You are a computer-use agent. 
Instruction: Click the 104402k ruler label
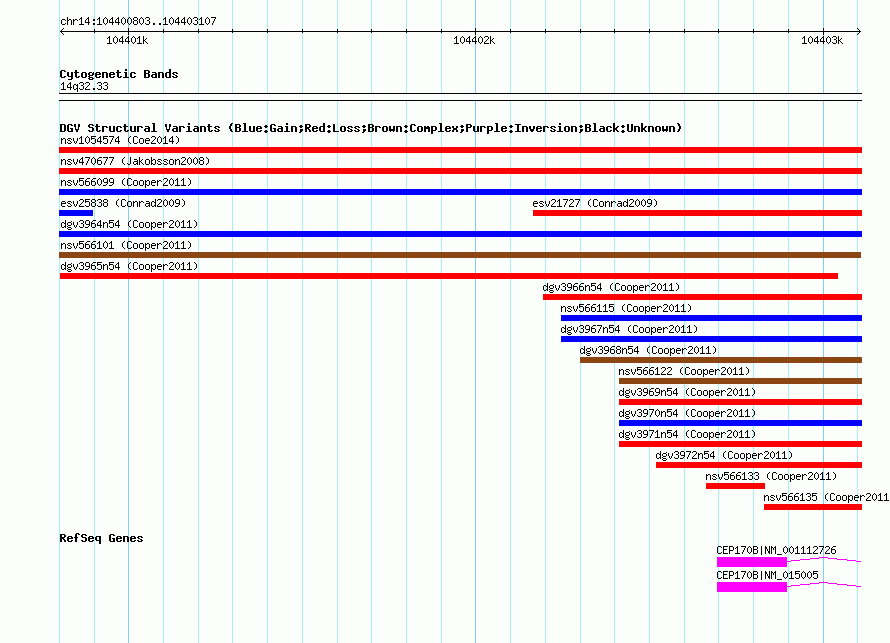pos(474,40)
